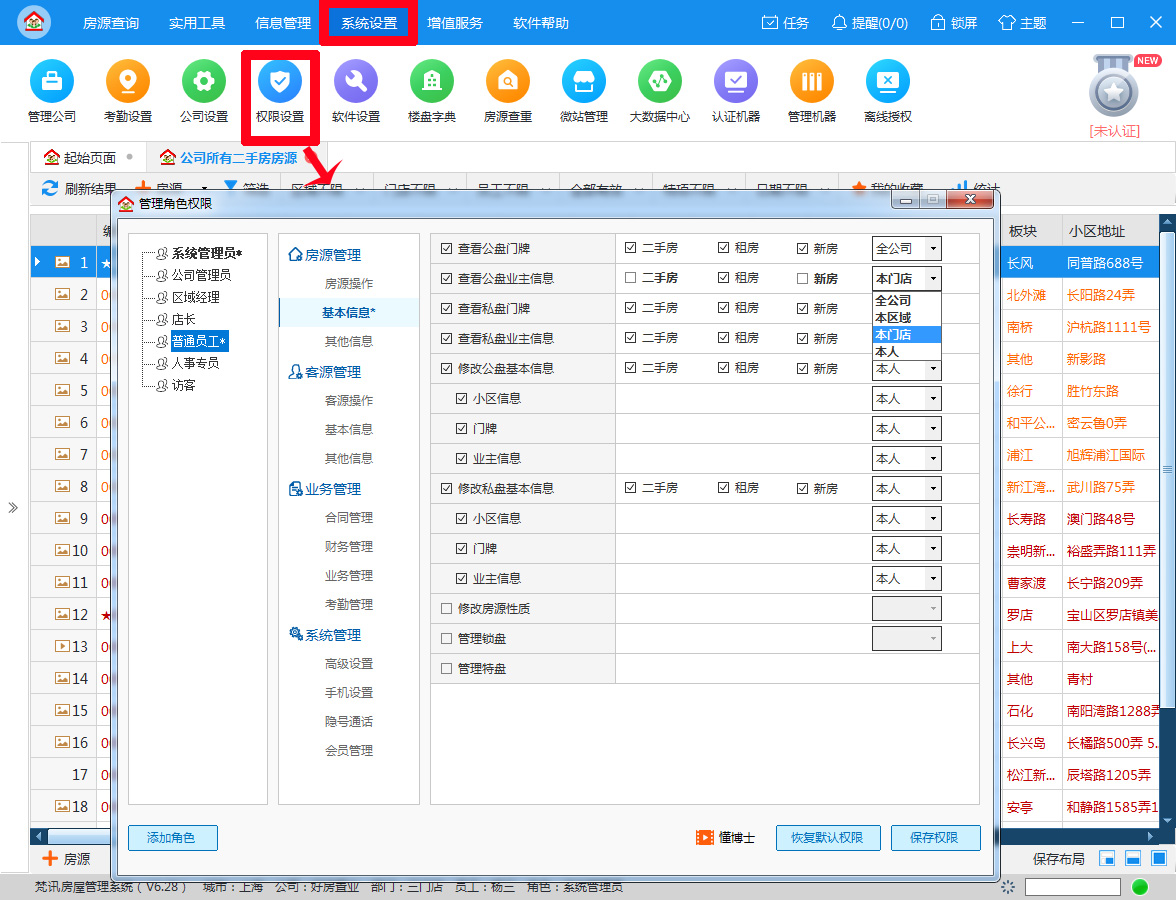
Task: Click the video icon in row 13
Action: (62, 646)
